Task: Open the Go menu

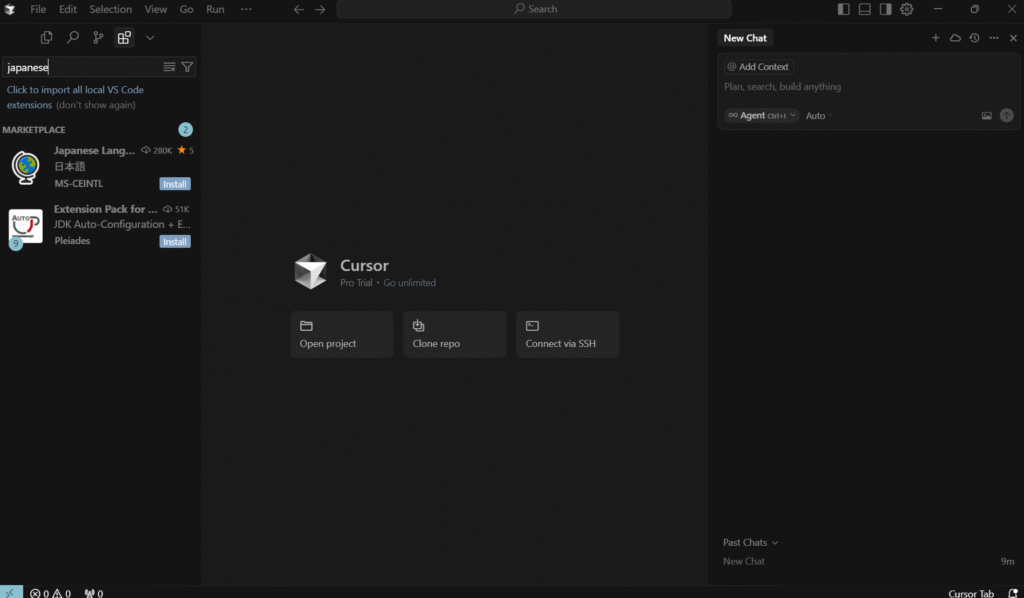Action: pos(186,9)
